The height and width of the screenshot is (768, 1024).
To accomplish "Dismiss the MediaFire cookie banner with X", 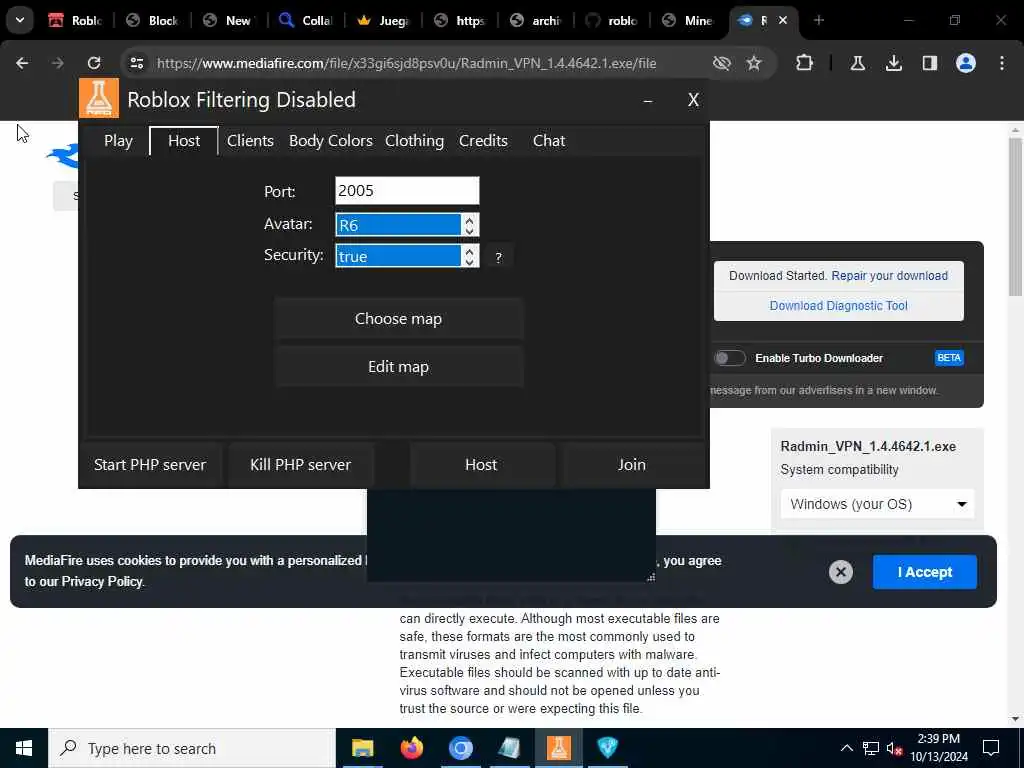I will [x=840, y=572].
